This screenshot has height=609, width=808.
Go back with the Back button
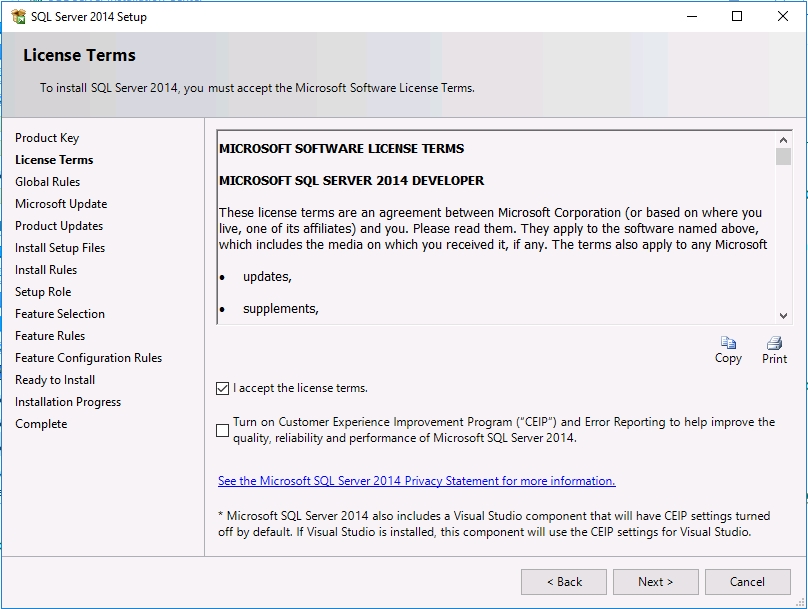pyautogui.click(x=564, y=582)
